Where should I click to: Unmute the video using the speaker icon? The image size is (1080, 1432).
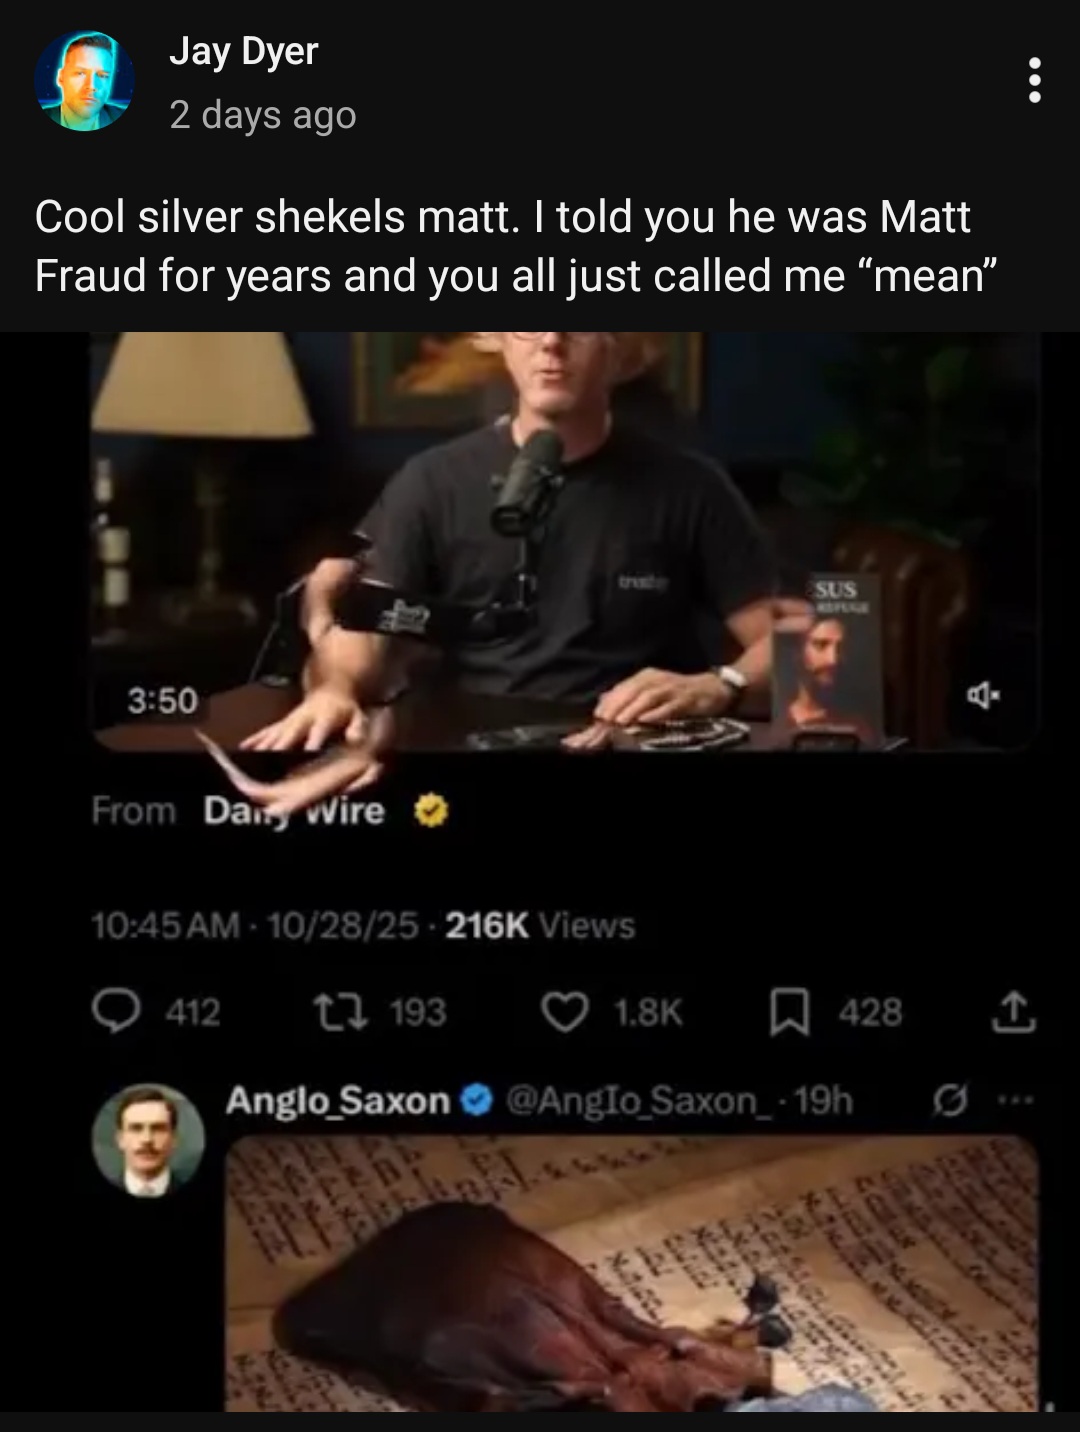tap(984, 694)
